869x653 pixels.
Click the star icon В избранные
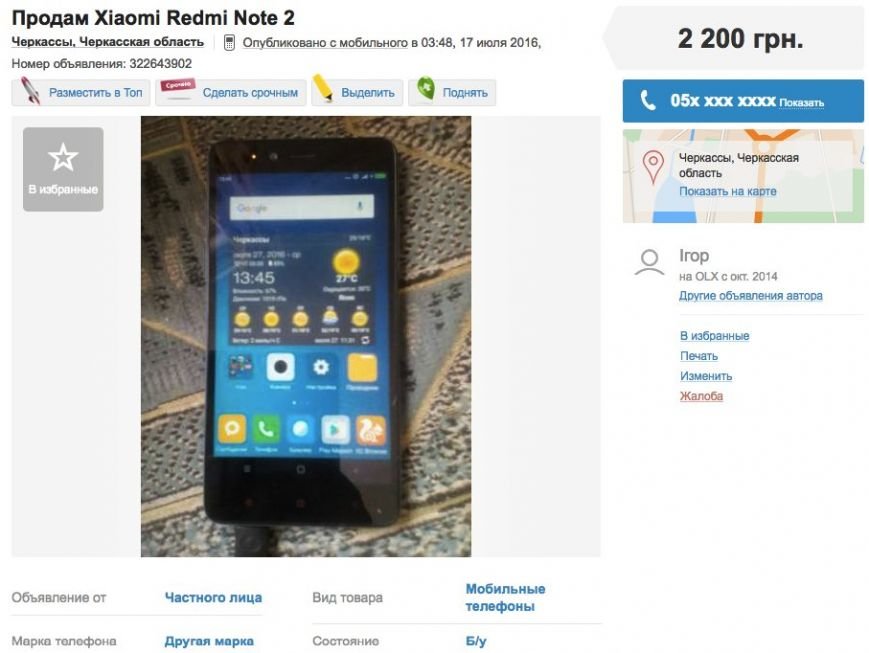tap(63, 157)
